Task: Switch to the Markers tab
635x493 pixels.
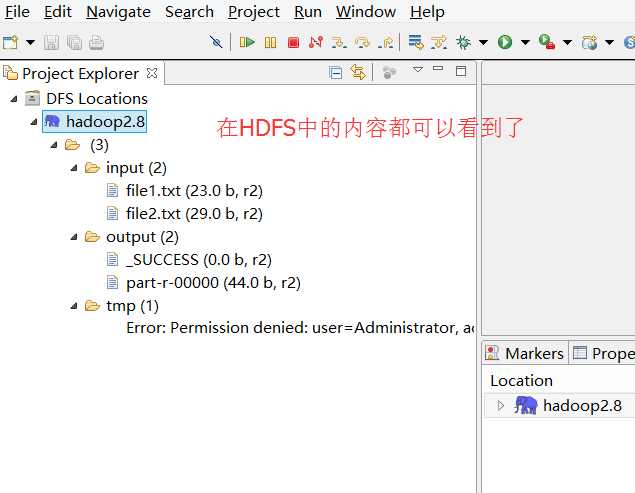Action: [525, 353]
